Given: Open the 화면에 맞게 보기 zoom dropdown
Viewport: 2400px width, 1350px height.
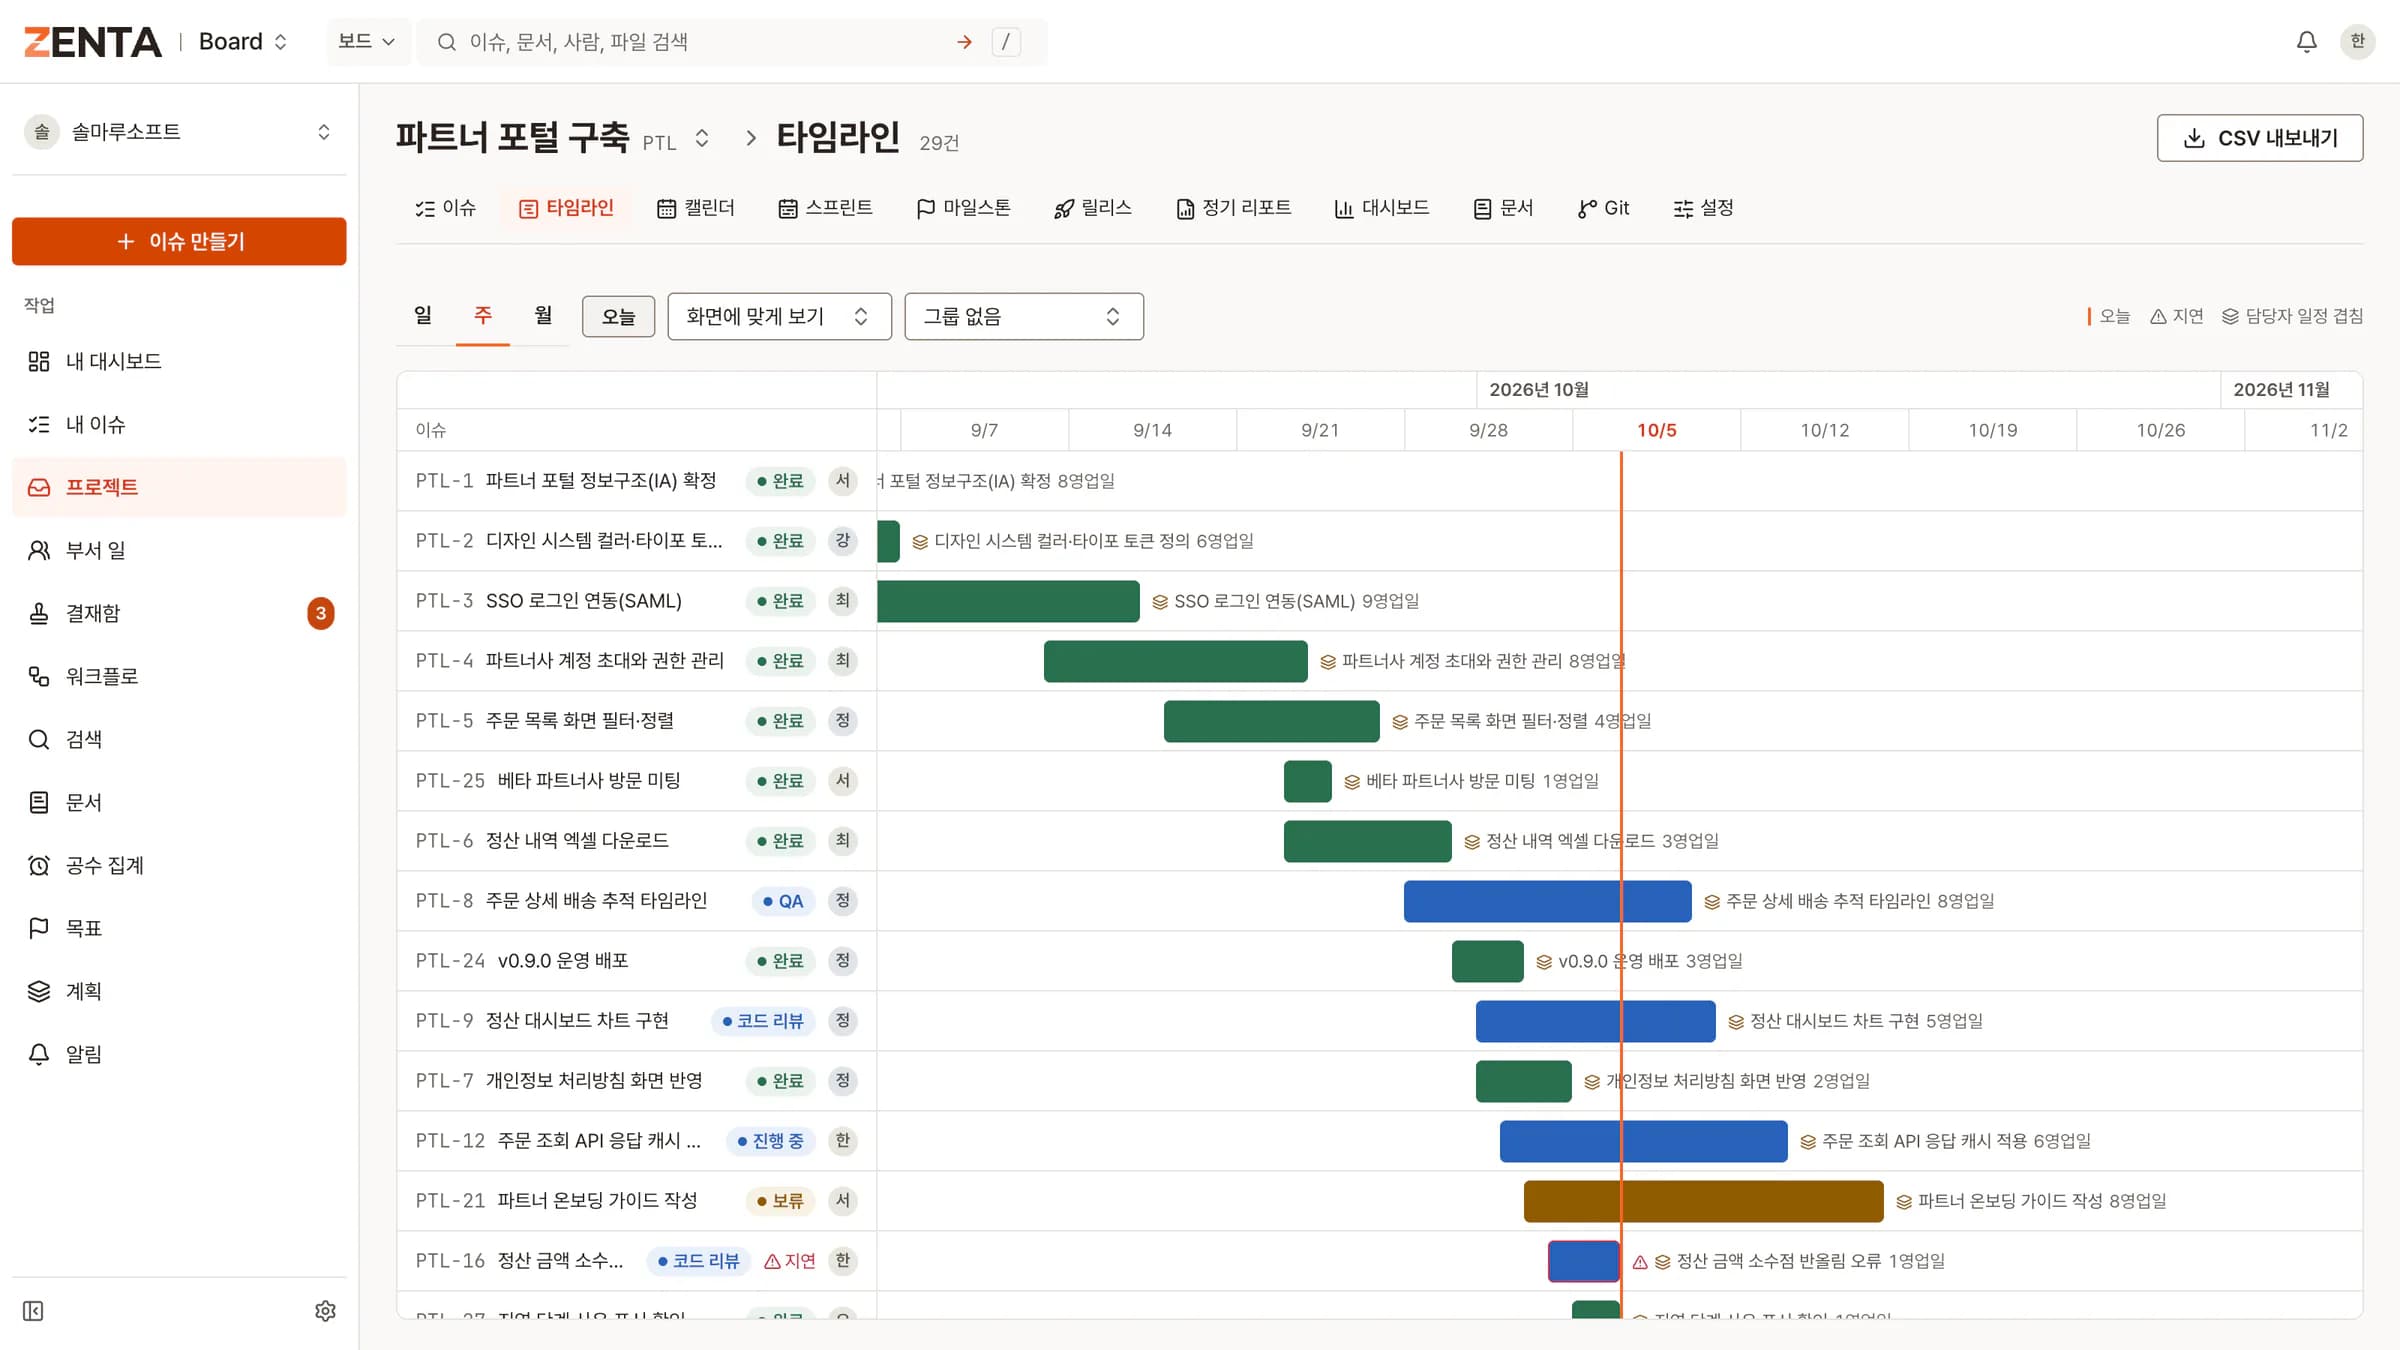Looking at the screenshot, I should (779, 317).
